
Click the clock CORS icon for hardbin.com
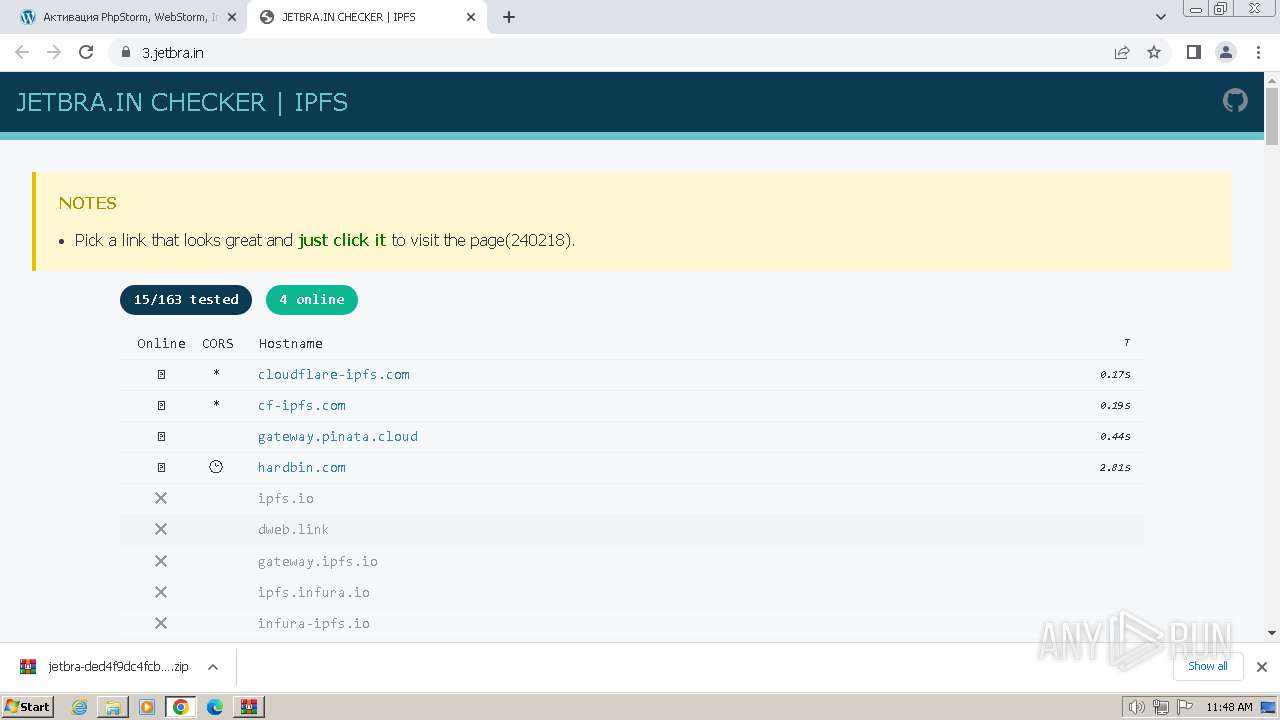(216, 467)
